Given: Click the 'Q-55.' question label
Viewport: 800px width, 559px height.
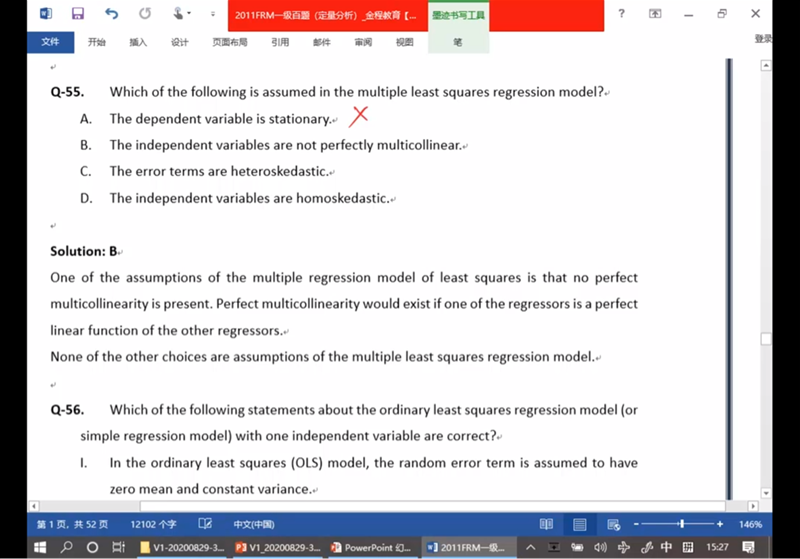Looking at the screenshot, I should [x=67, y=92].
